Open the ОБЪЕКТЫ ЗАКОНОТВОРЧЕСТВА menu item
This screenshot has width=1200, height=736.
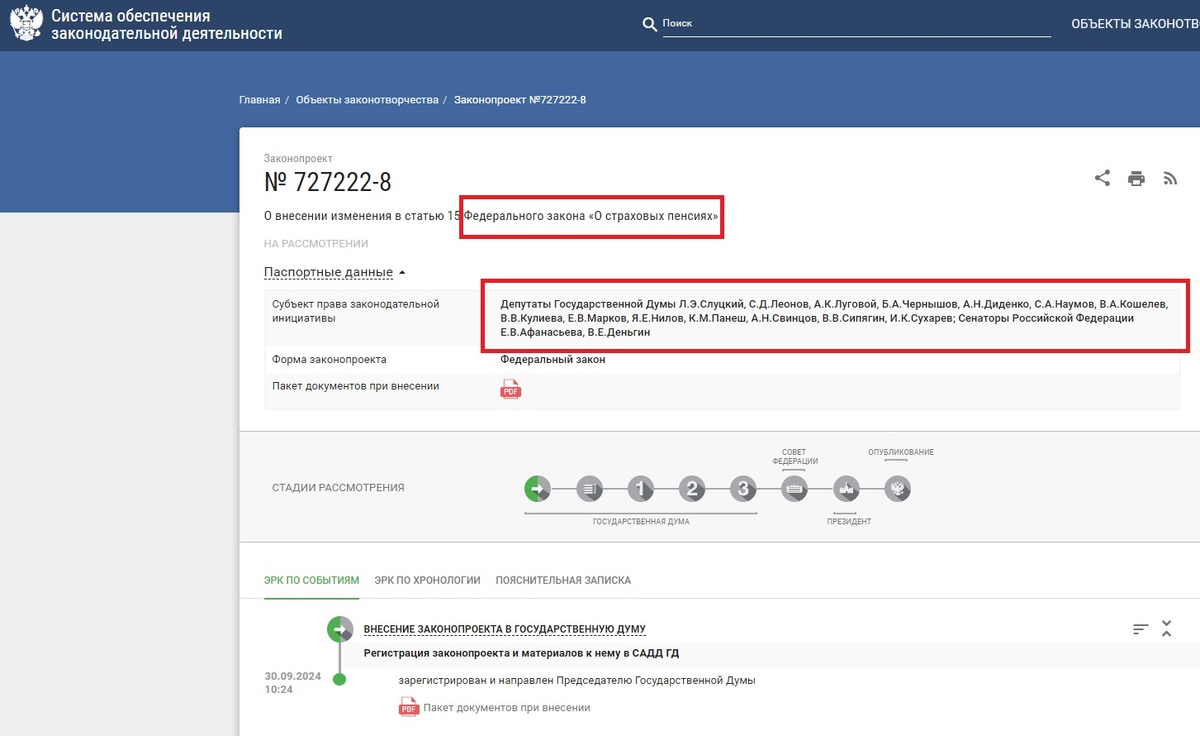(x=1130, y=20)
